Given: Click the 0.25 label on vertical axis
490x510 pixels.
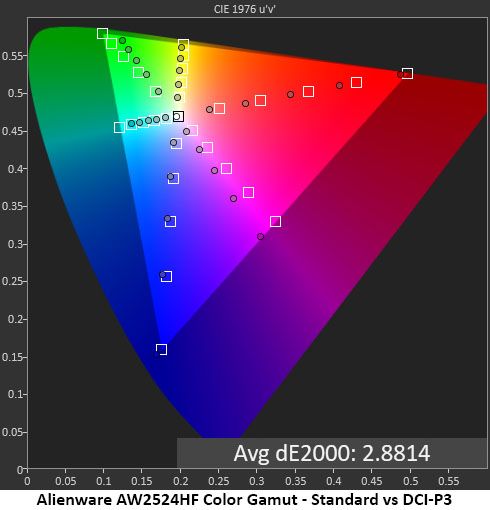Looking at the screenshot, I should (x=12, y=281).
